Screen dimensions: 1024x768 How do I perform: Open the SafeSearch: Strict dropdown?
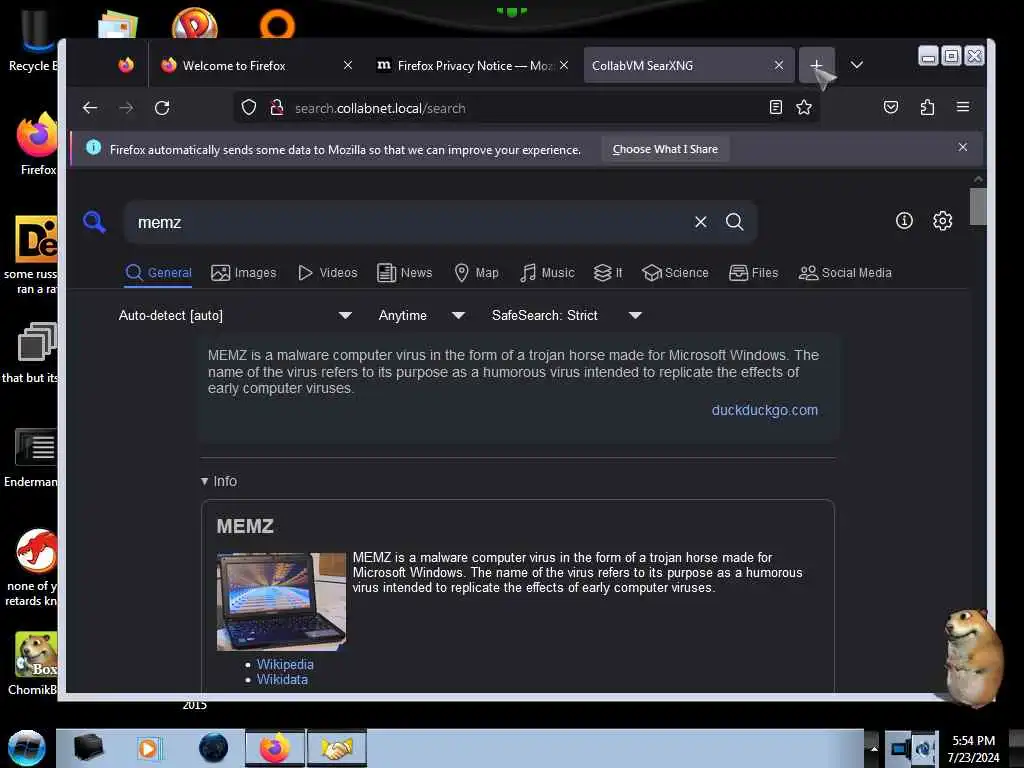tap(566, 315)
